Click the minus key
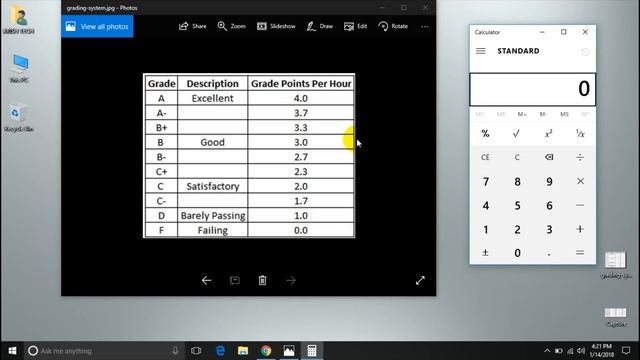Image resolution: width=640 pixels, height=360 pixels. pyautogui.click(x=580, y=205)
